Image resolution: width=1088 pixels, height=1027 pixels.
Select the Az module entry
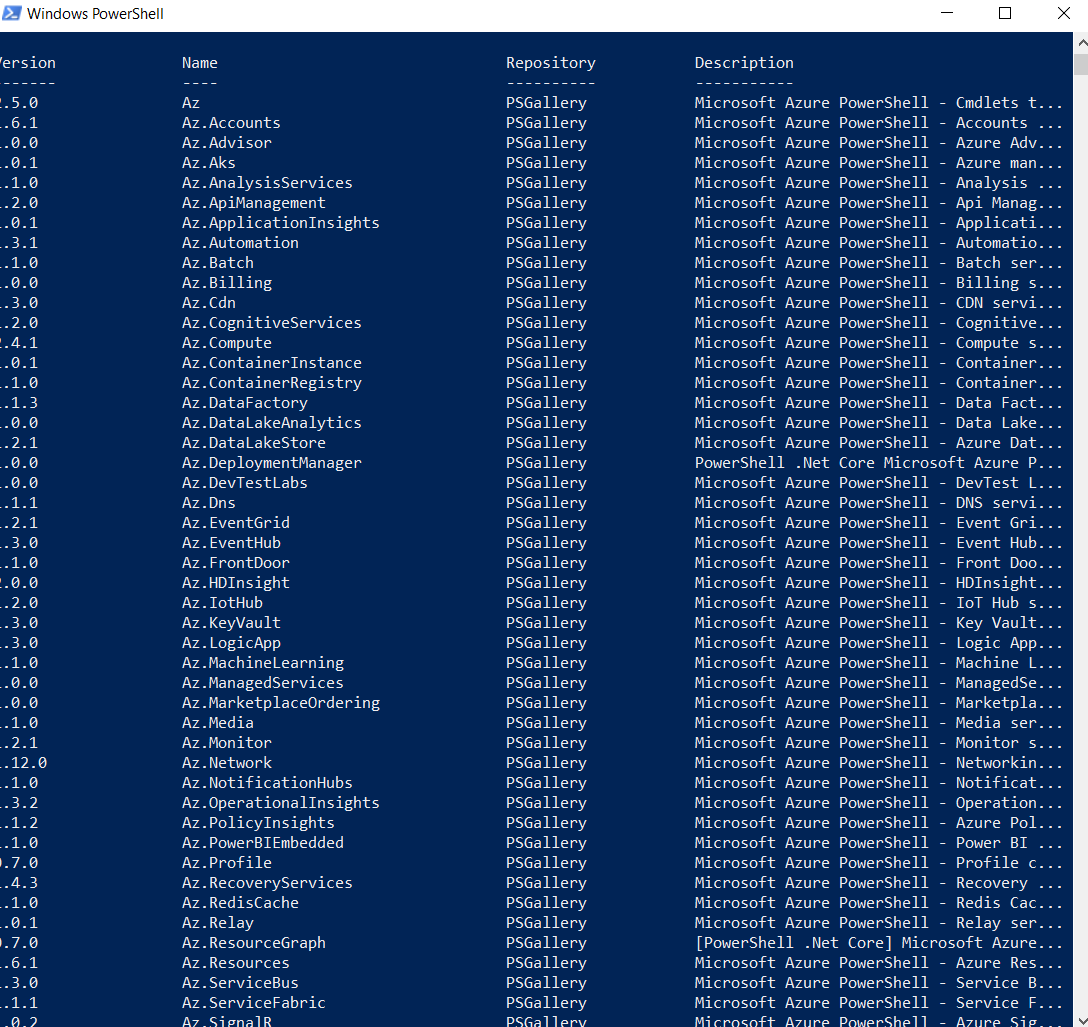pyautogui.click(x=189, y=102)
